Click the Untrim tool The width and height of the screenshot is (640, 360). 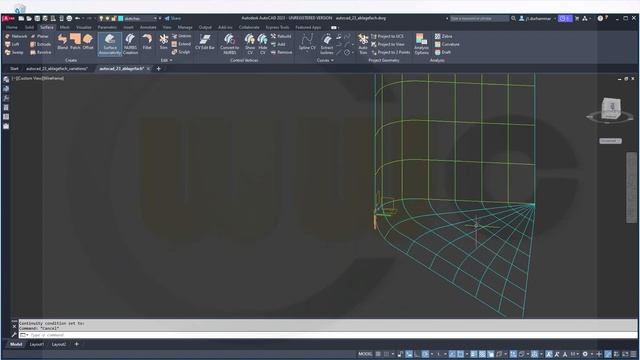click(181, 36)
